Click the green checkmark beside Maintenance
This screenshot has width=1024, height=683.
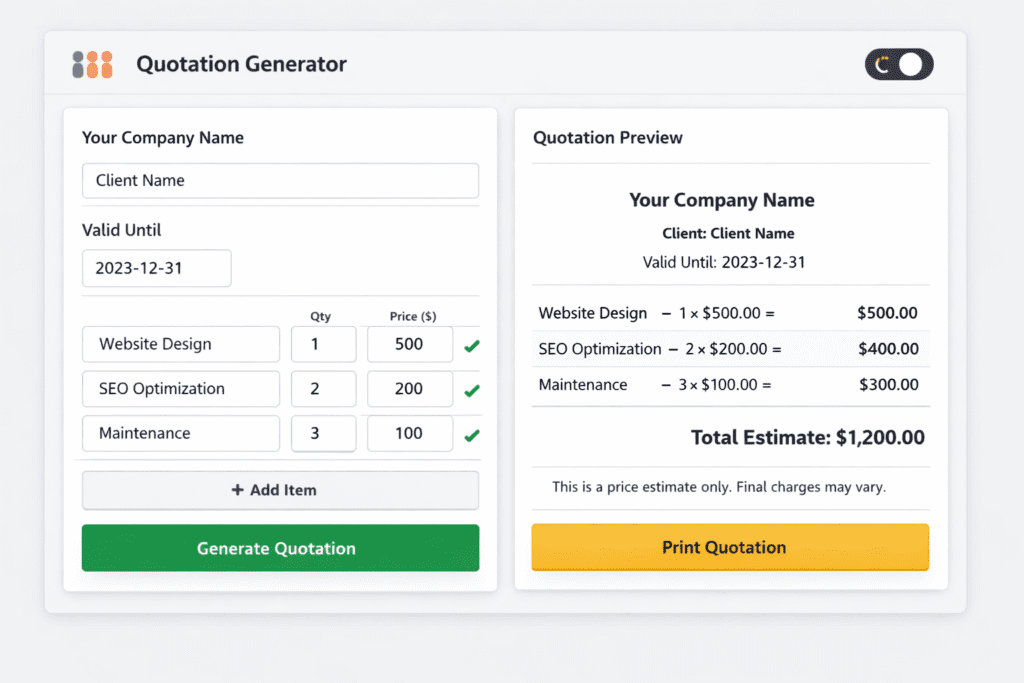pos(470,434)
